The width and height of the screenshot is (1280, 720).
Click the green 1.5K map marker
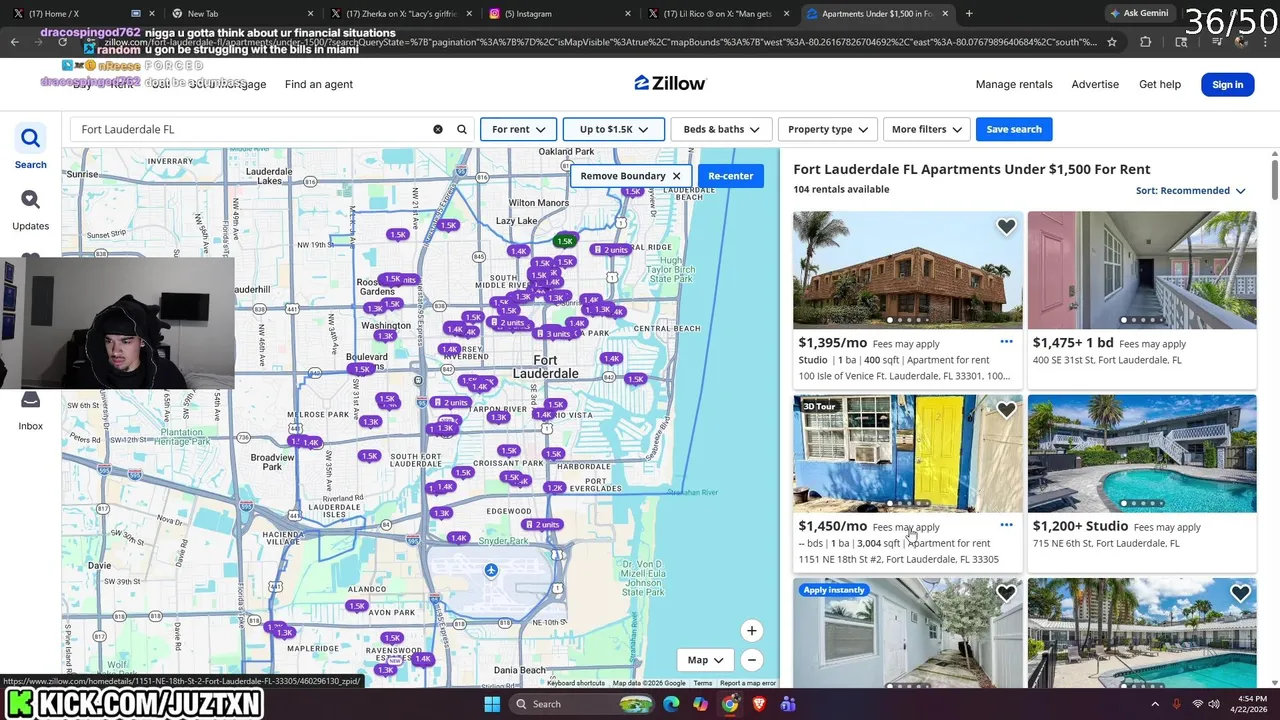coord(565,241)
